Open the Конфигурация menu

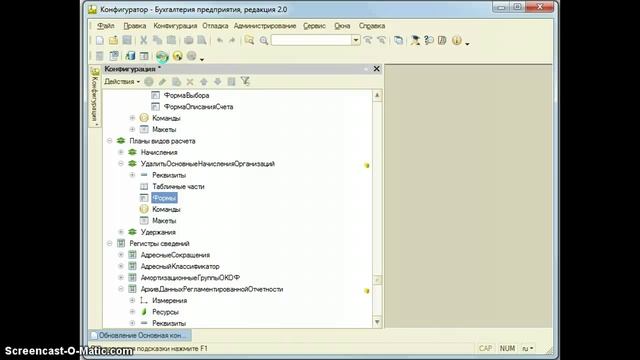tap(175, 26)
